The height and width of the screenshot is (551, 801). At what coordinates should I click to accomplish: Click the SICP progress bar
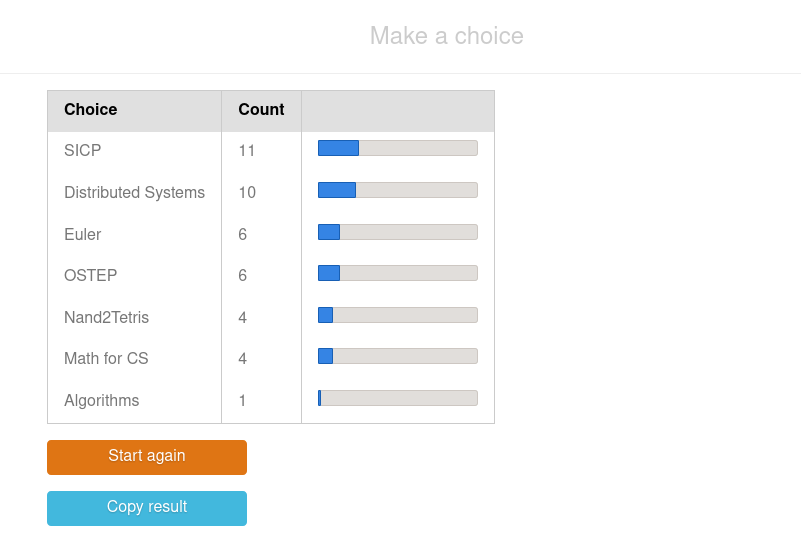click(x=398, y=148)
